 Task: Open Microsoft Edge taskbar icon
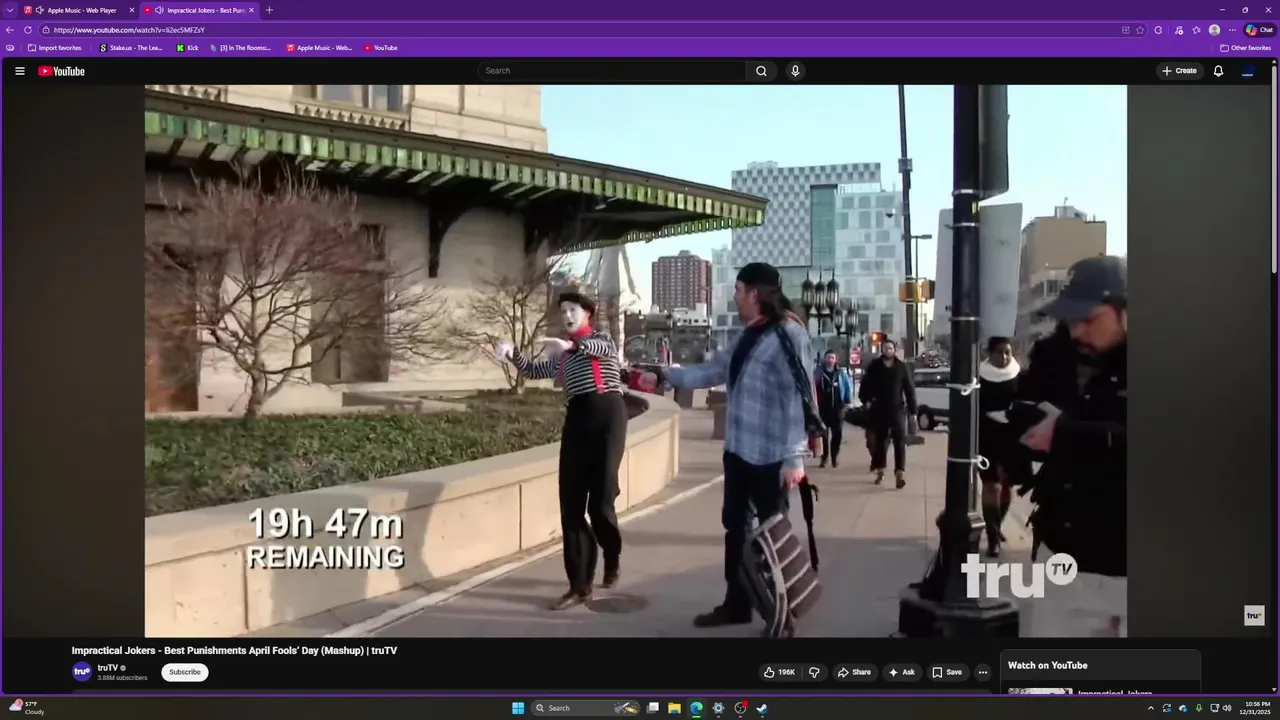(697, 708)
